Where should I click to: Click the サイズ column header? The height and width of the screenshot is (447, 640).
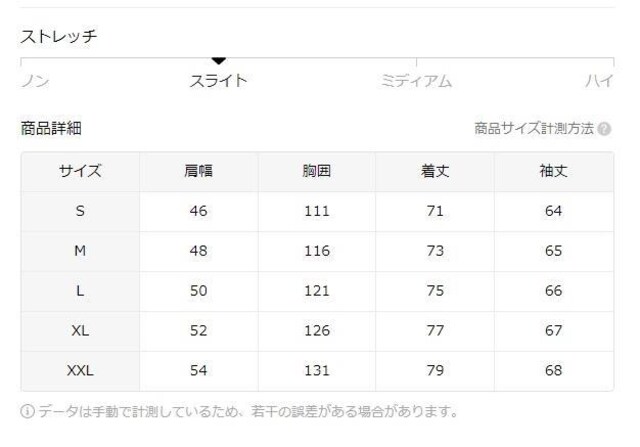(80, 171)
